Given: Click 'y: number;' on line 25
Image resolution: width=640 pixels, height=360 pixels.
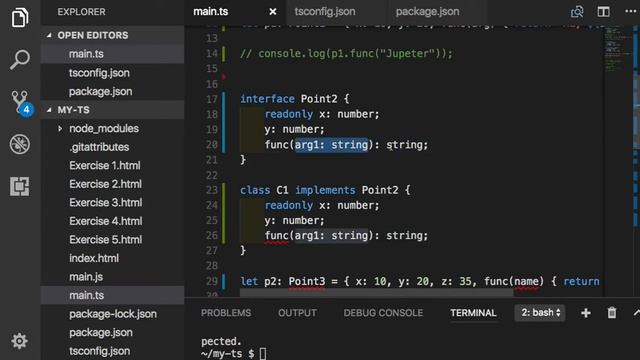Looking at the screenshot, I should tap(294, 220).
